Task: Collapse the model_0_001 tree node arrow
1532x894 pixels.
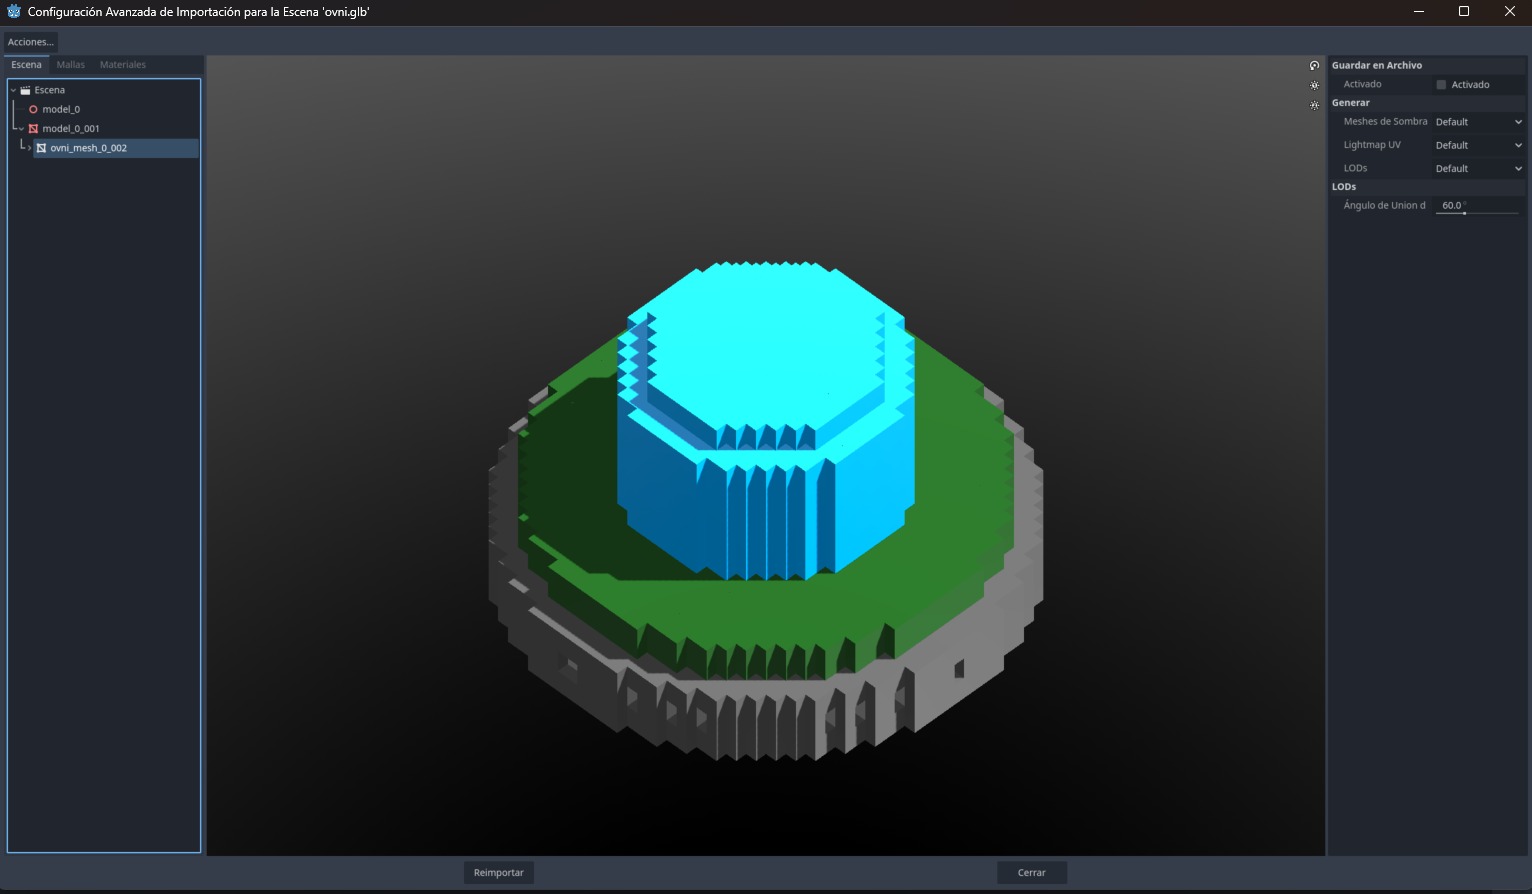Action: 21,129
